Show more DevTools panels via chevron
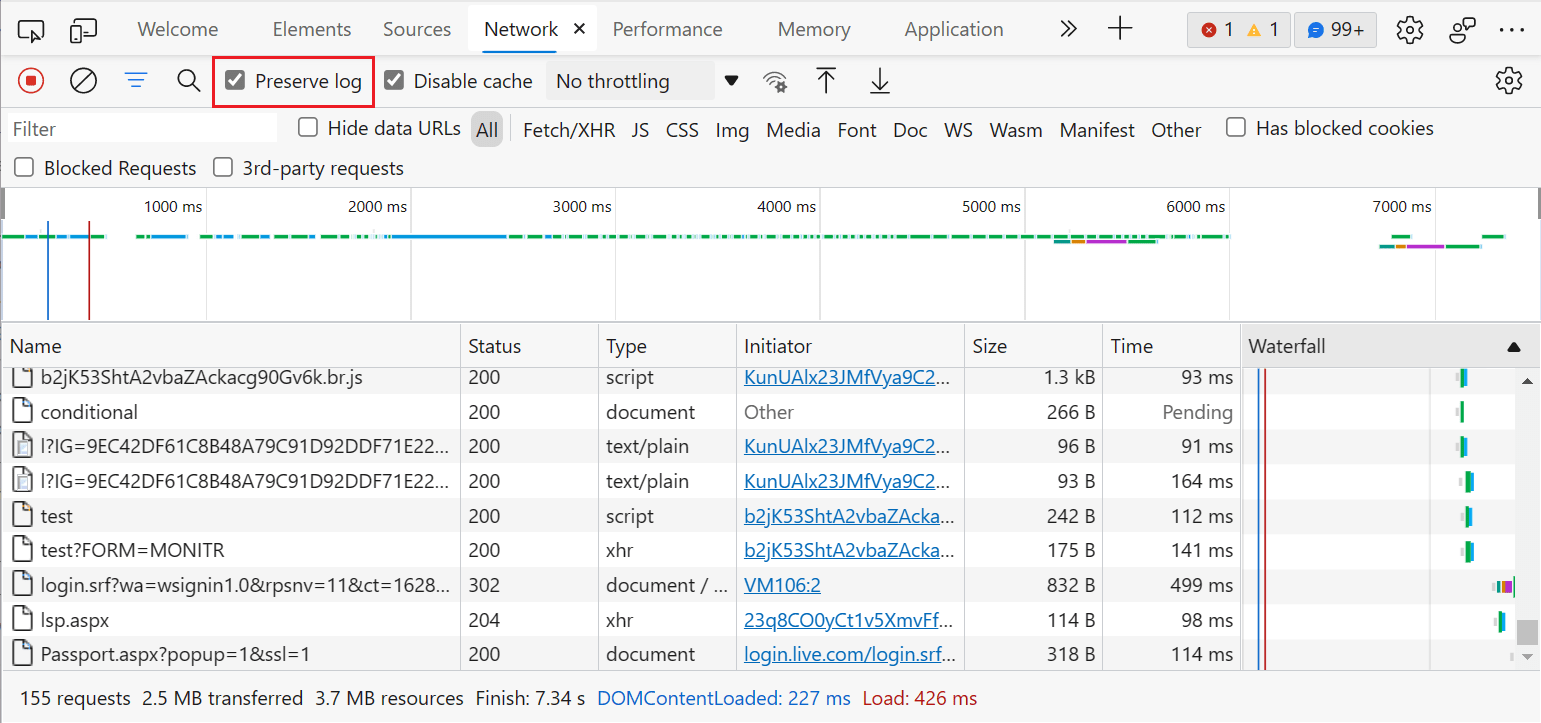Image resolution: width=1541 pixels, height=723 pixels. tap(1068, 29)
